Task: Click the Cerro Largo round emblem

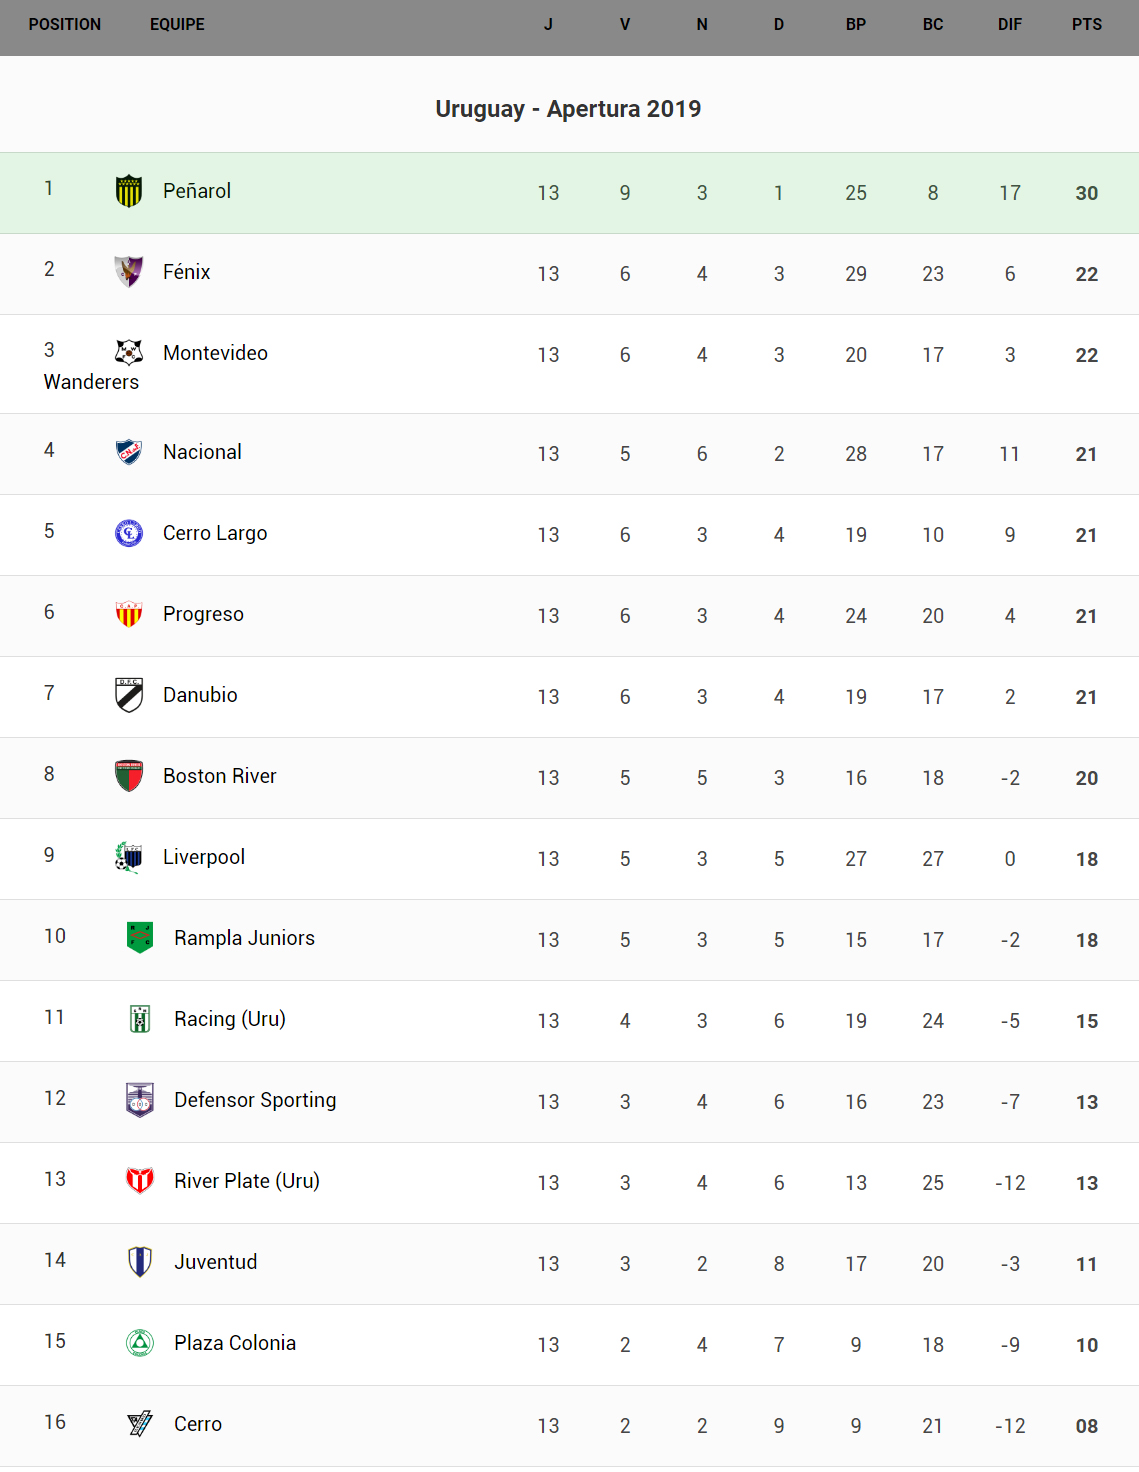Action: click(129, 533)
